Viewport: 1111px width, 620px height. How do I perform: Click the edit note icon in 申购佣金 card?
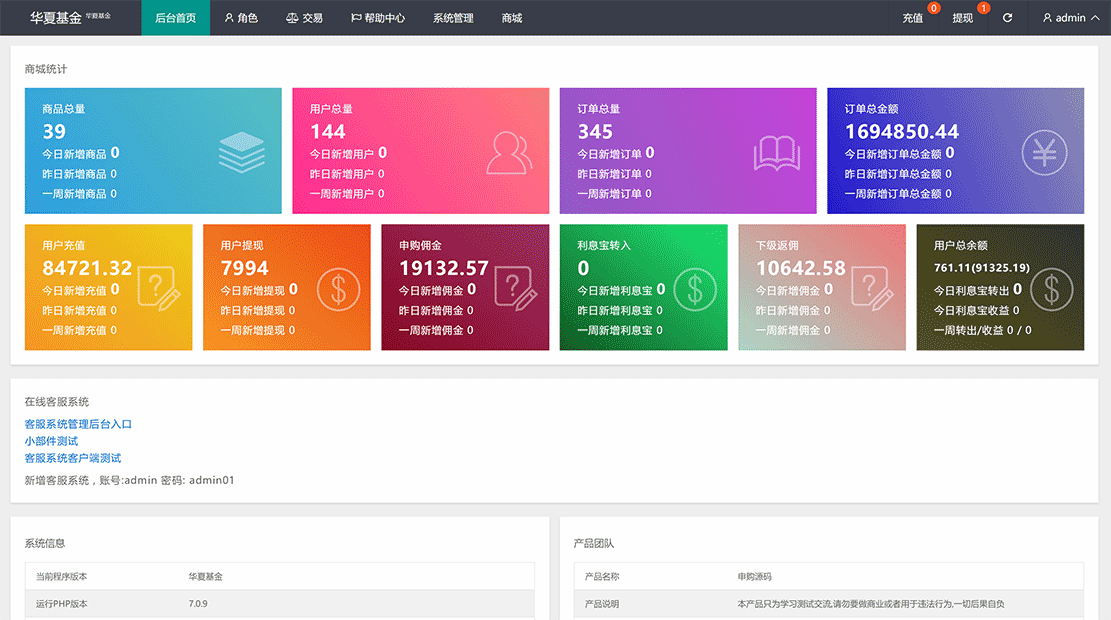pyautogui.click(x=516, y=289)
